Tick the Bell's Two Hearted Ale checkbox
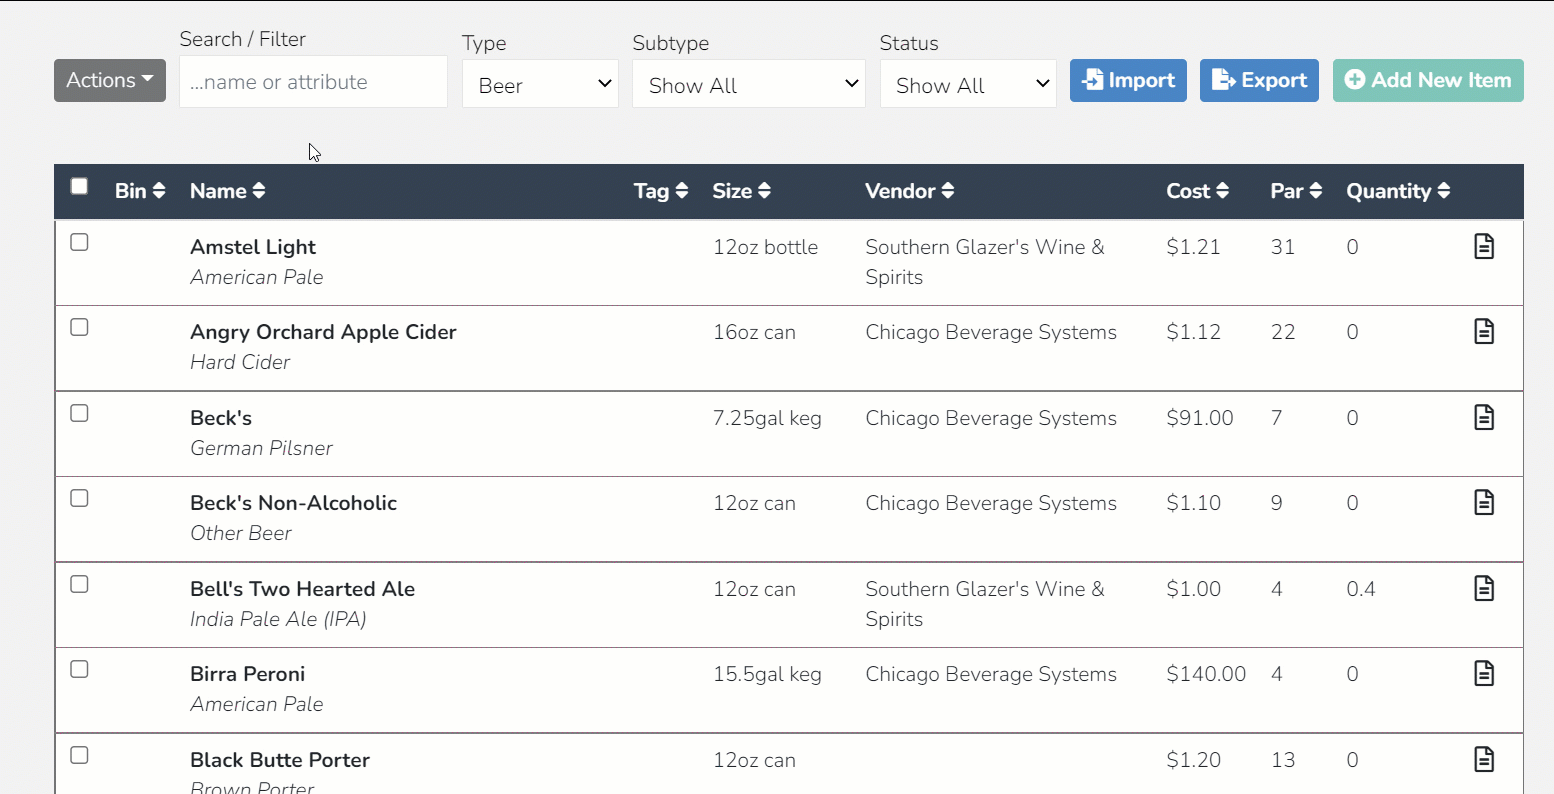 tap(79, 584)
